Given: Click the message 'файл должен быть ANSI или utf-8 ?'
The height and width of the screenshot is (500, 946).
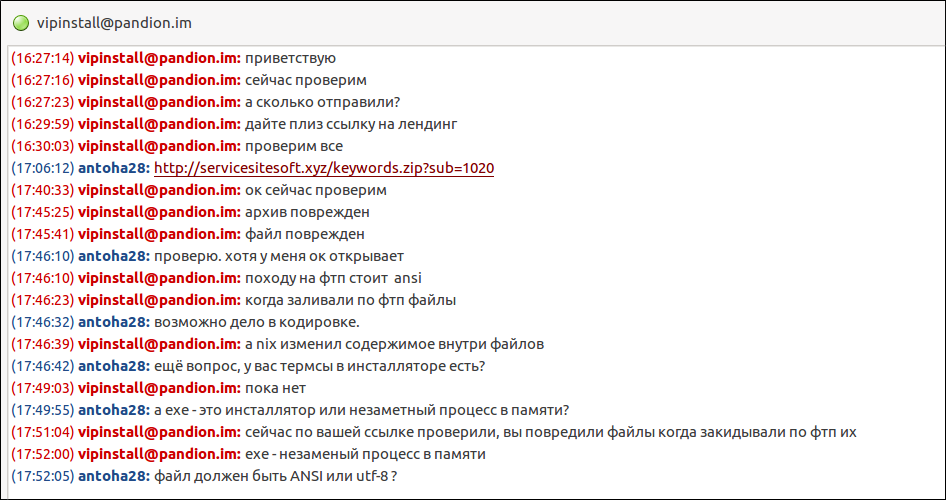Looking at the screenshot, I should [275, 476].
